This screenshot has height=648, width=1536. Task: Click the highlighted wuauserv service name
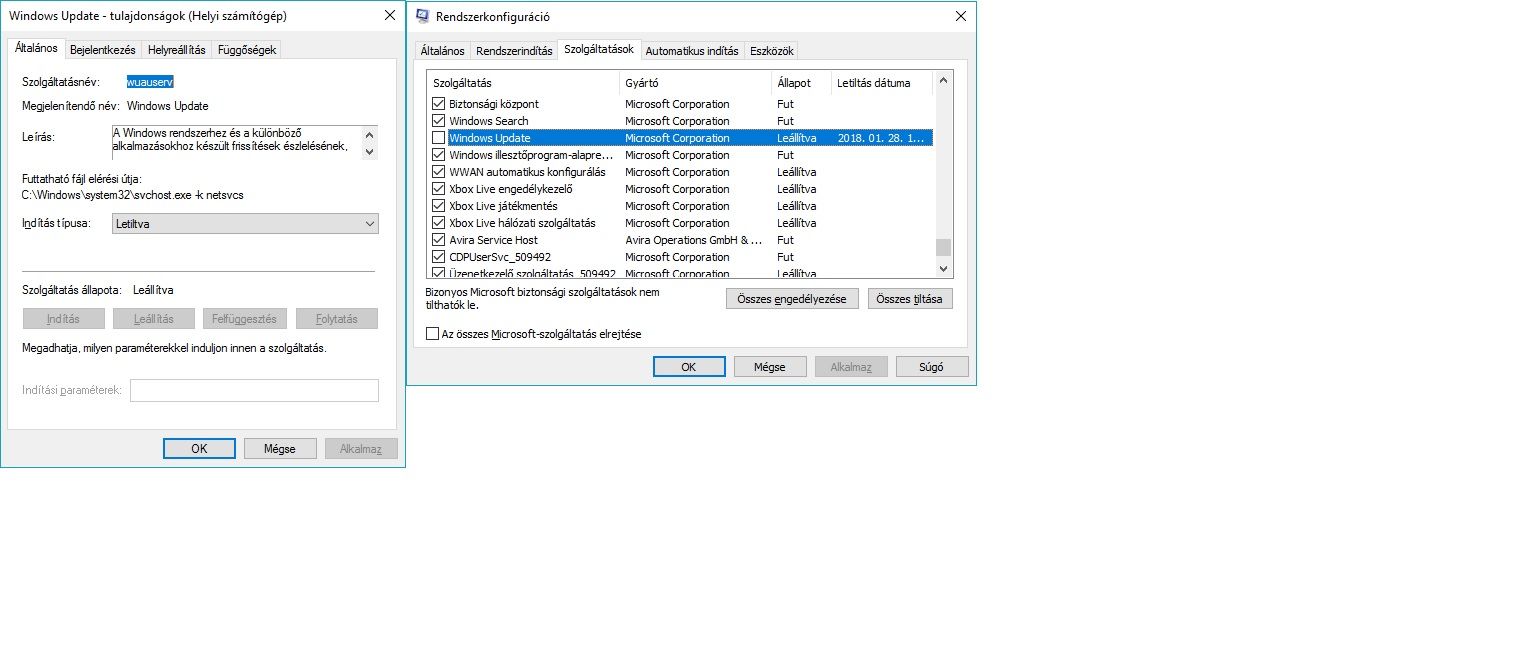150,81
